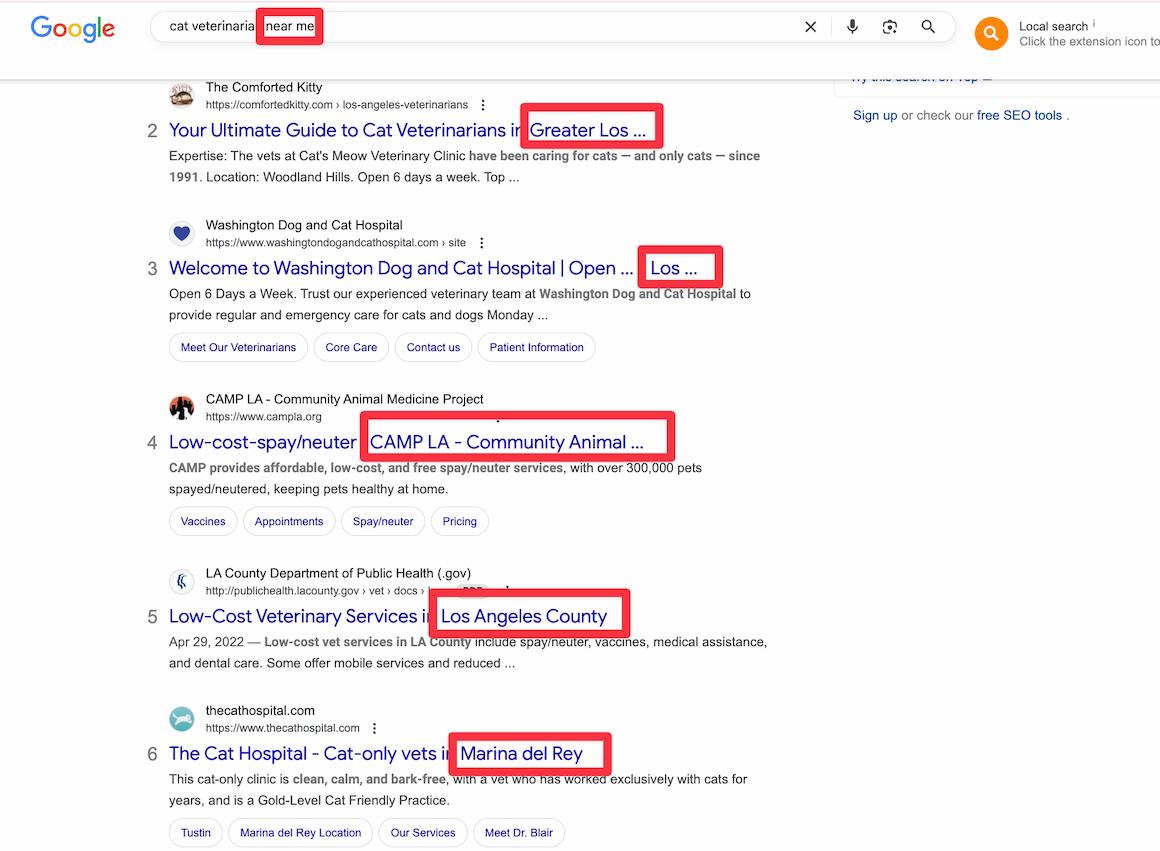
Task: Open 'Low-Cost Veterinary Services in Los Angeles County'
Action: pos(388,616)
